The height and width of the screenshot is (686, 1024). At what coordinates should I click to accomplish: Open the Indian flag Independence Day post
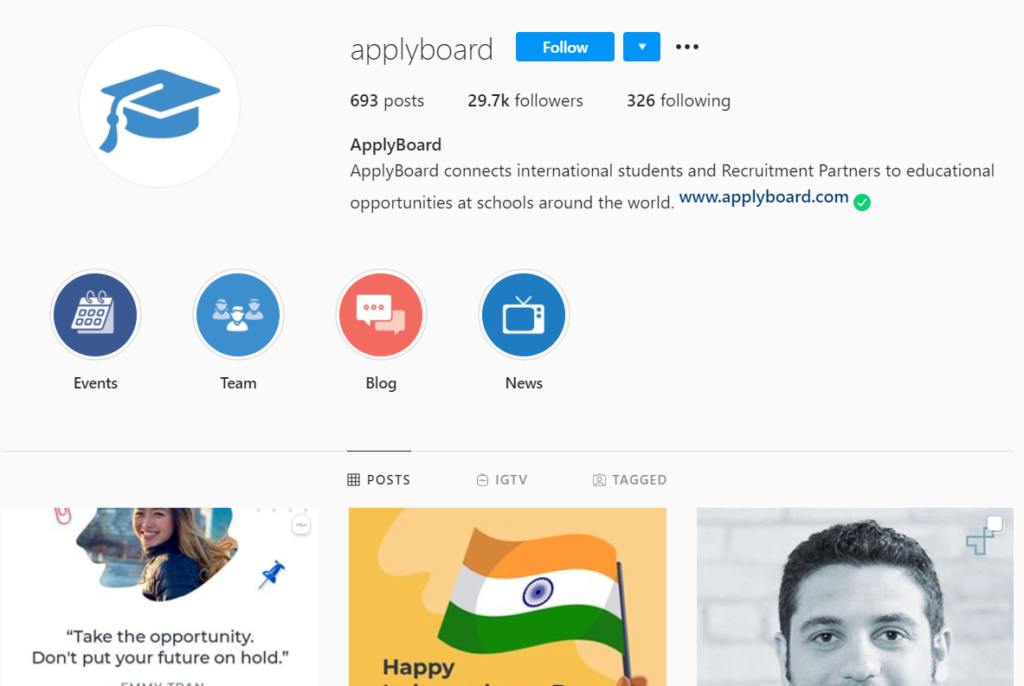(507, 597)
